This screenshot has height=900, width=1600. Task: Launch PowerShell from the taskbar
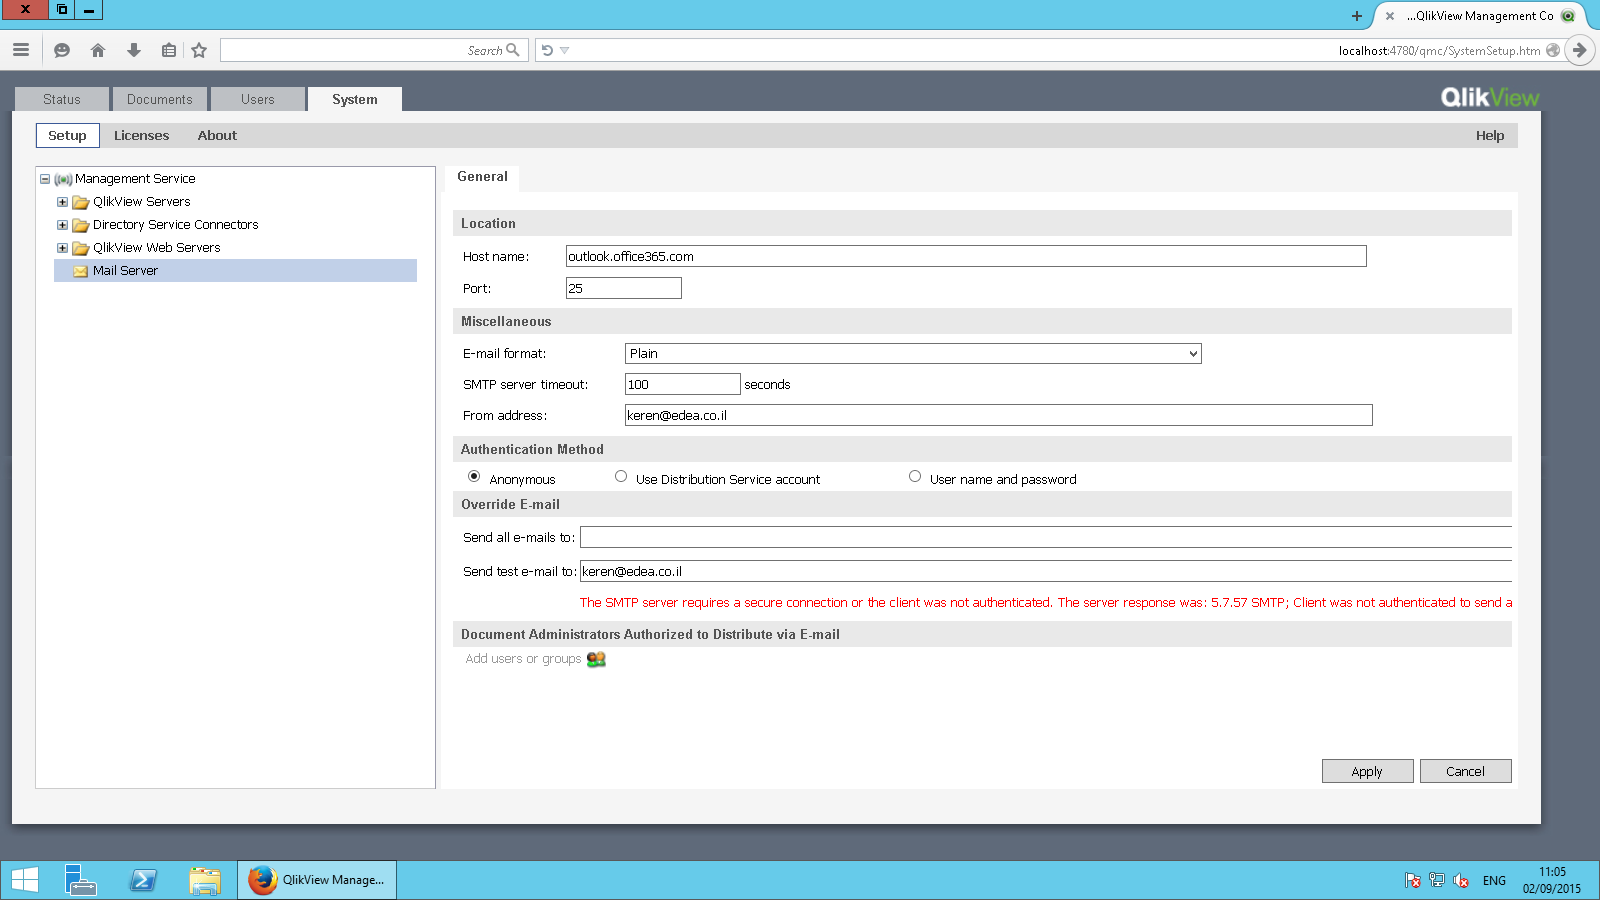(143, 880)
